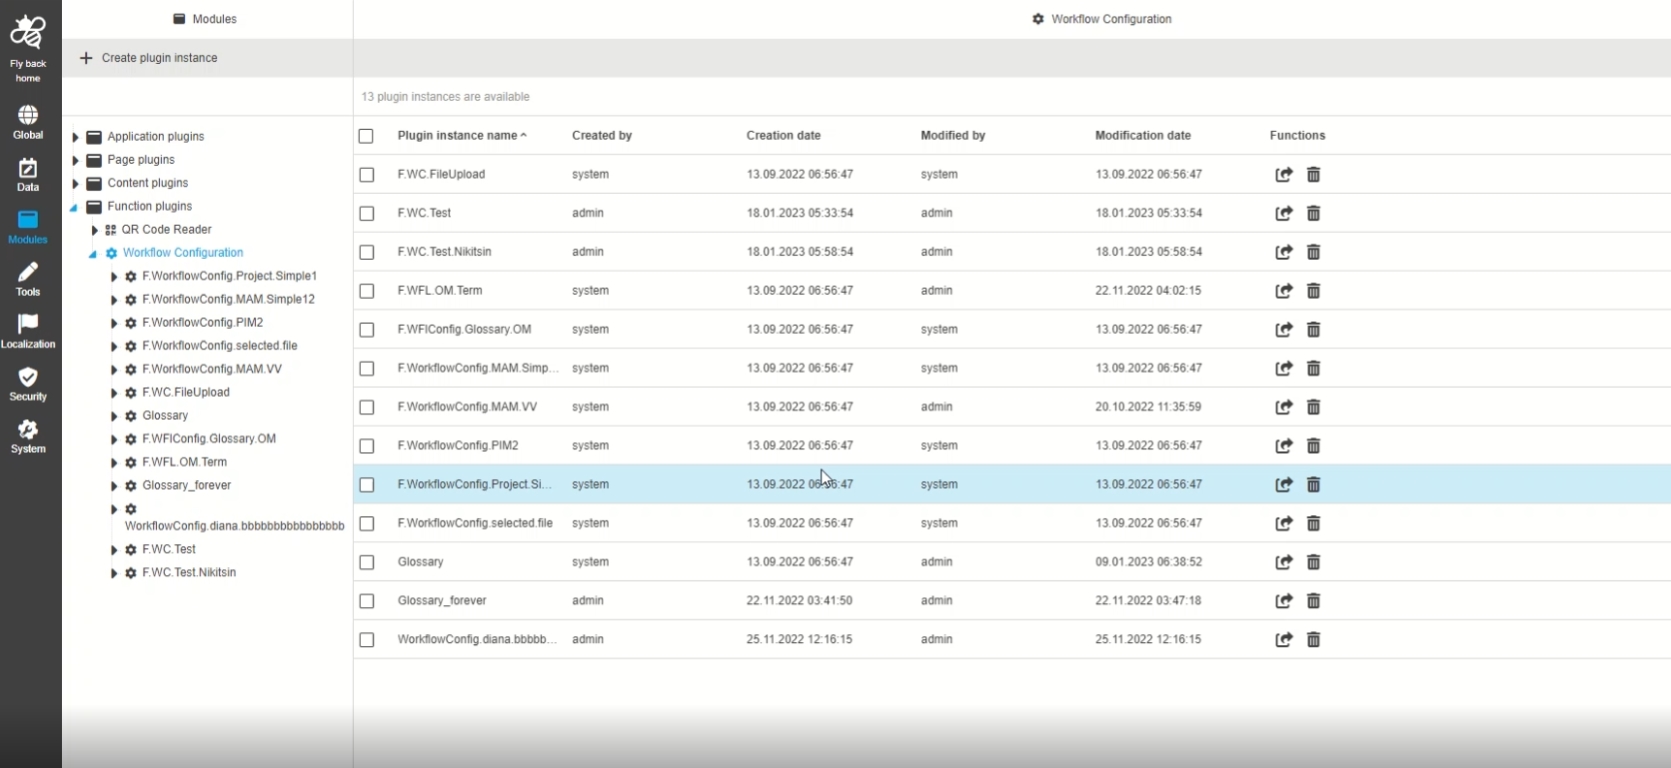Toggle the select-all checkbox in table header

[366, 136]
